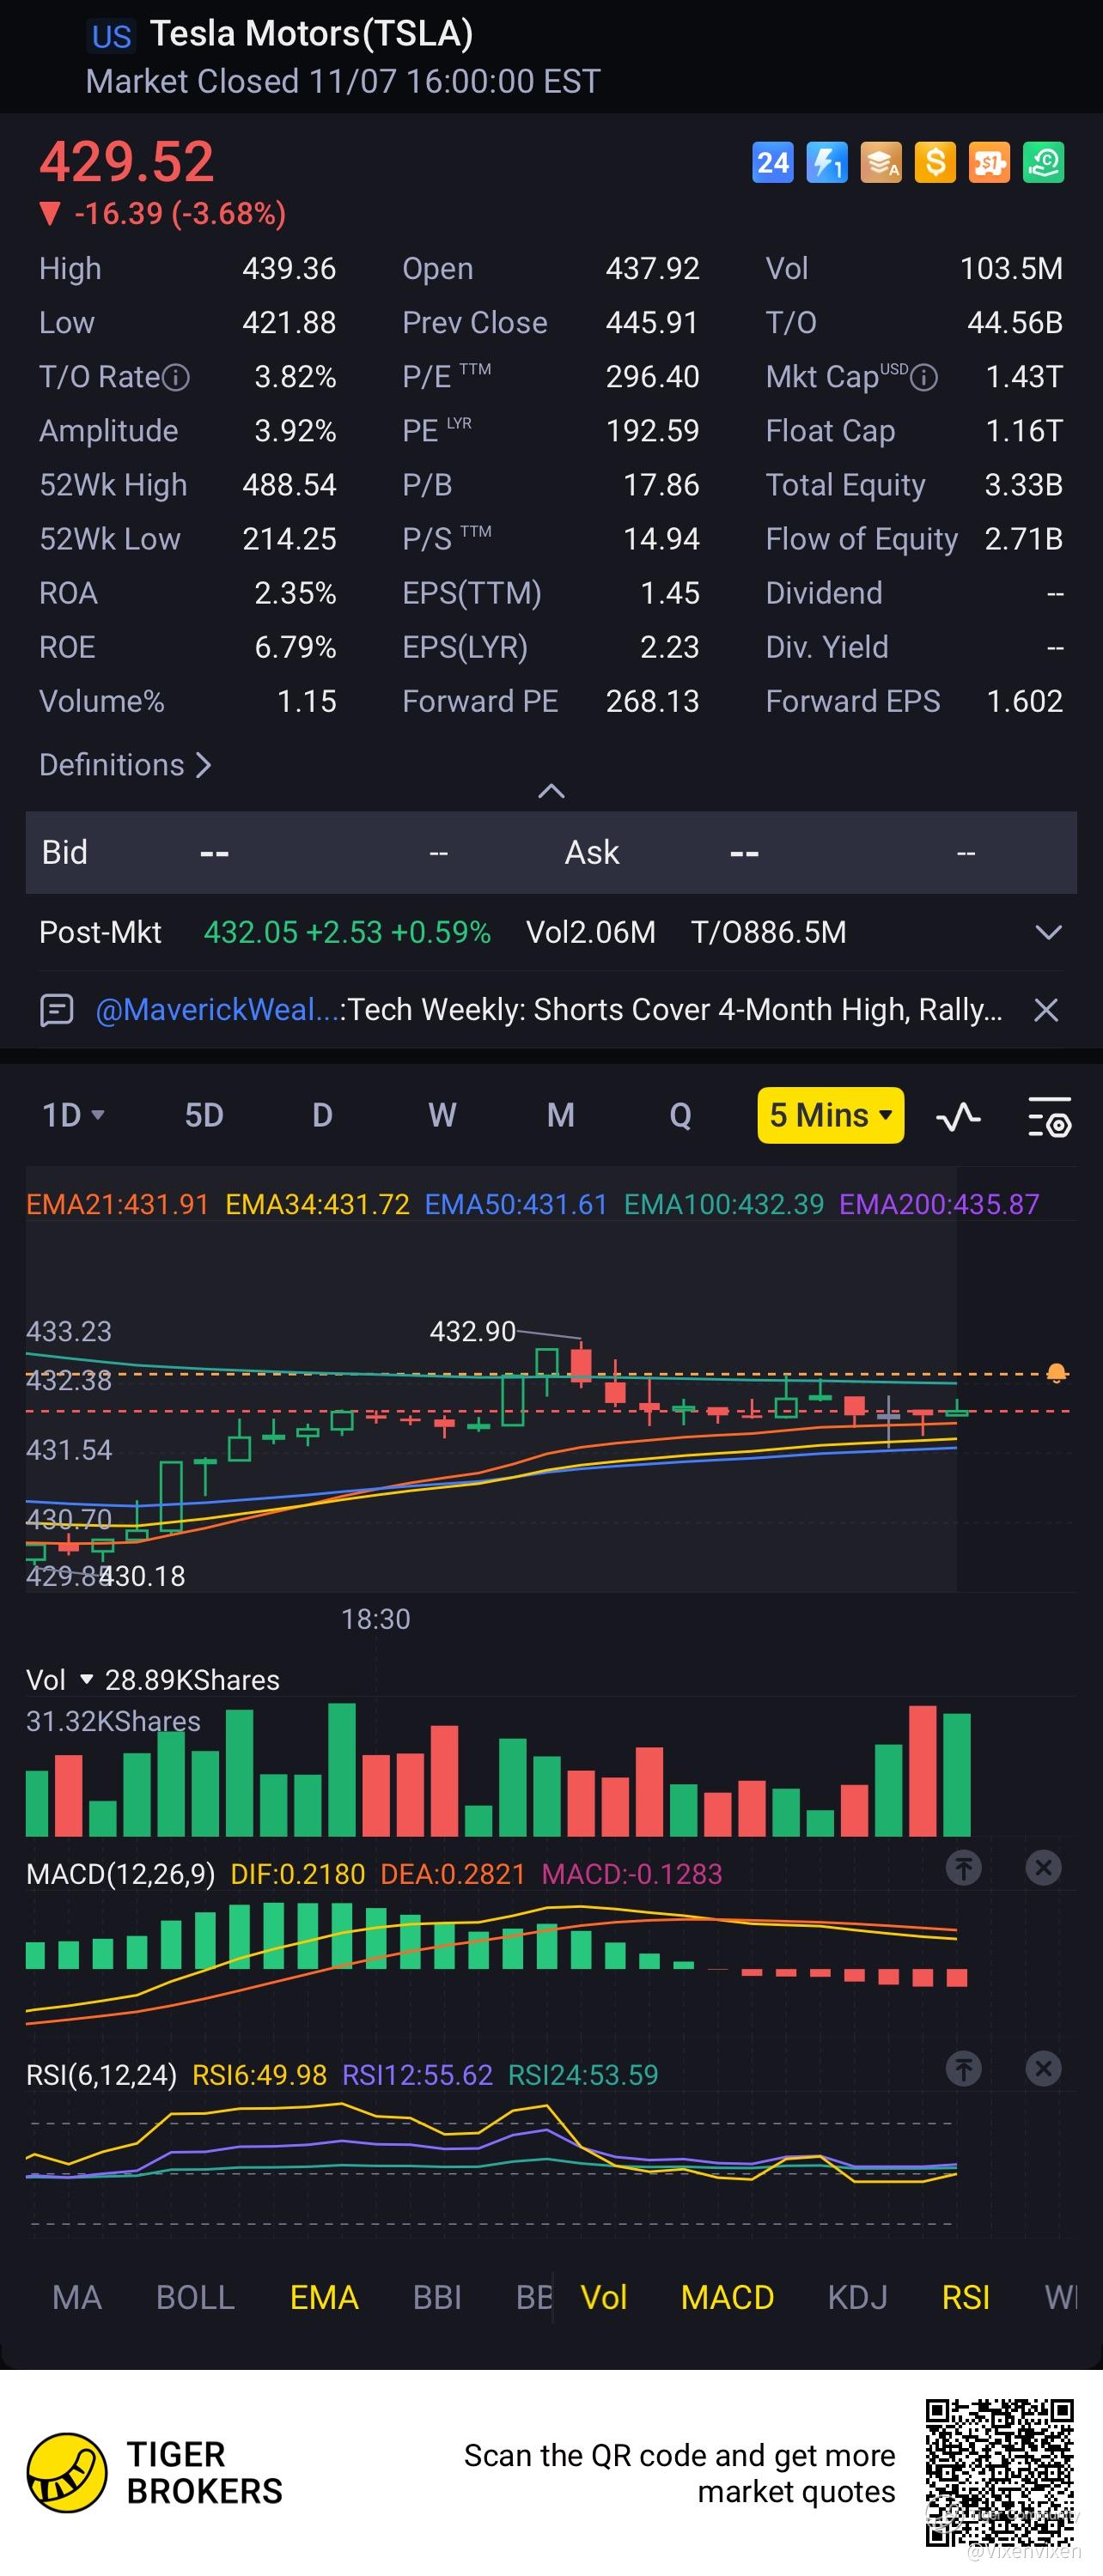Open the Definitions link

point(125,765)
